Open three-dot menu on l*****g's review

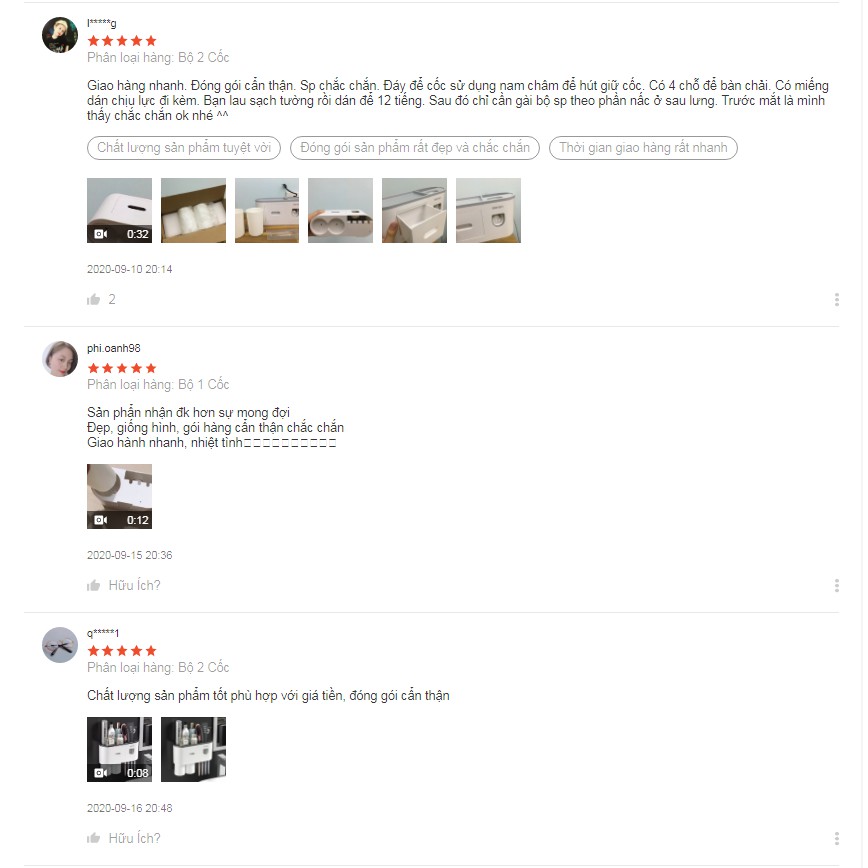836,299
